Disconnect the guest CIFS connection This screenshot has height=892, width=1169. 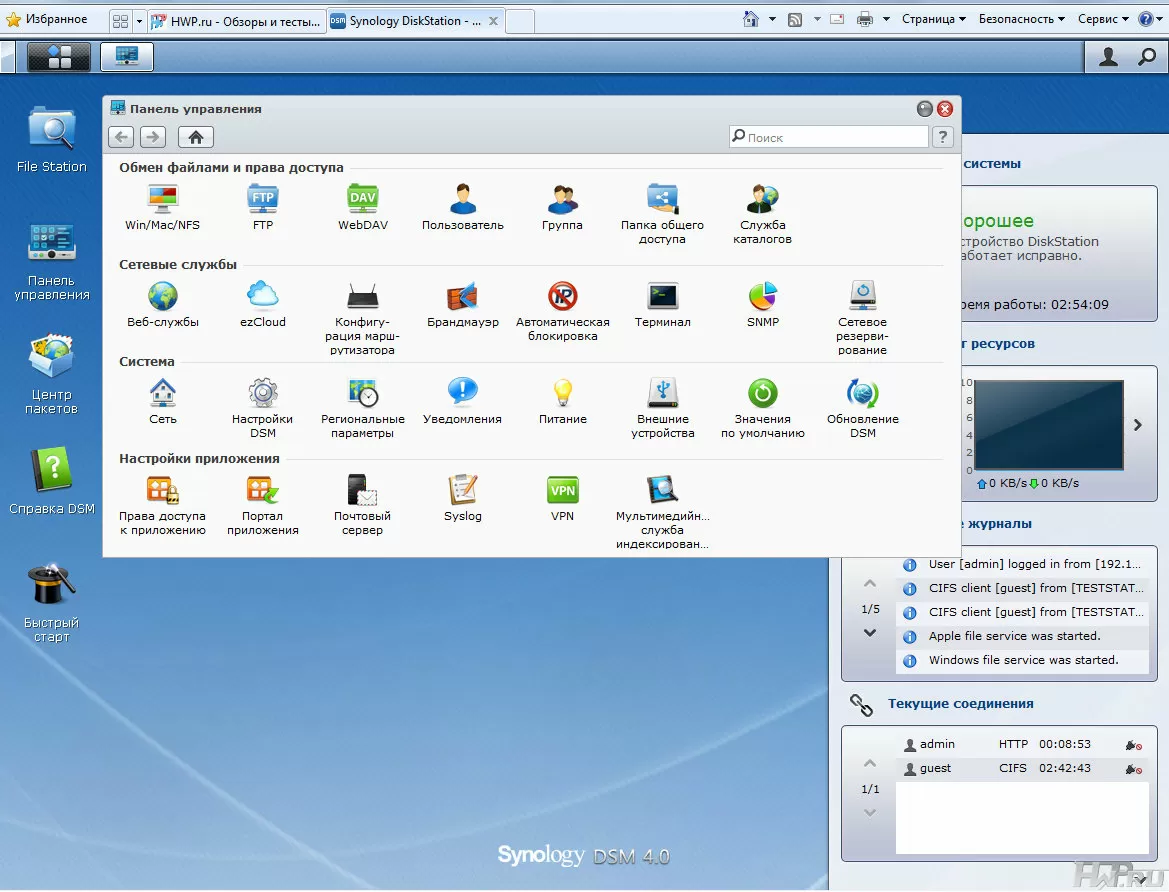pos(1133,769)
